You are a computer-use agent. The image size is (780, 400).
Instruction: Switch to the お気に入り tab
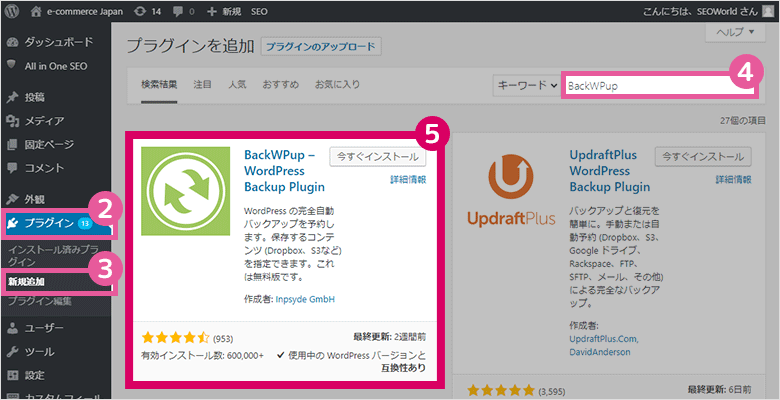tap(337, 85)
